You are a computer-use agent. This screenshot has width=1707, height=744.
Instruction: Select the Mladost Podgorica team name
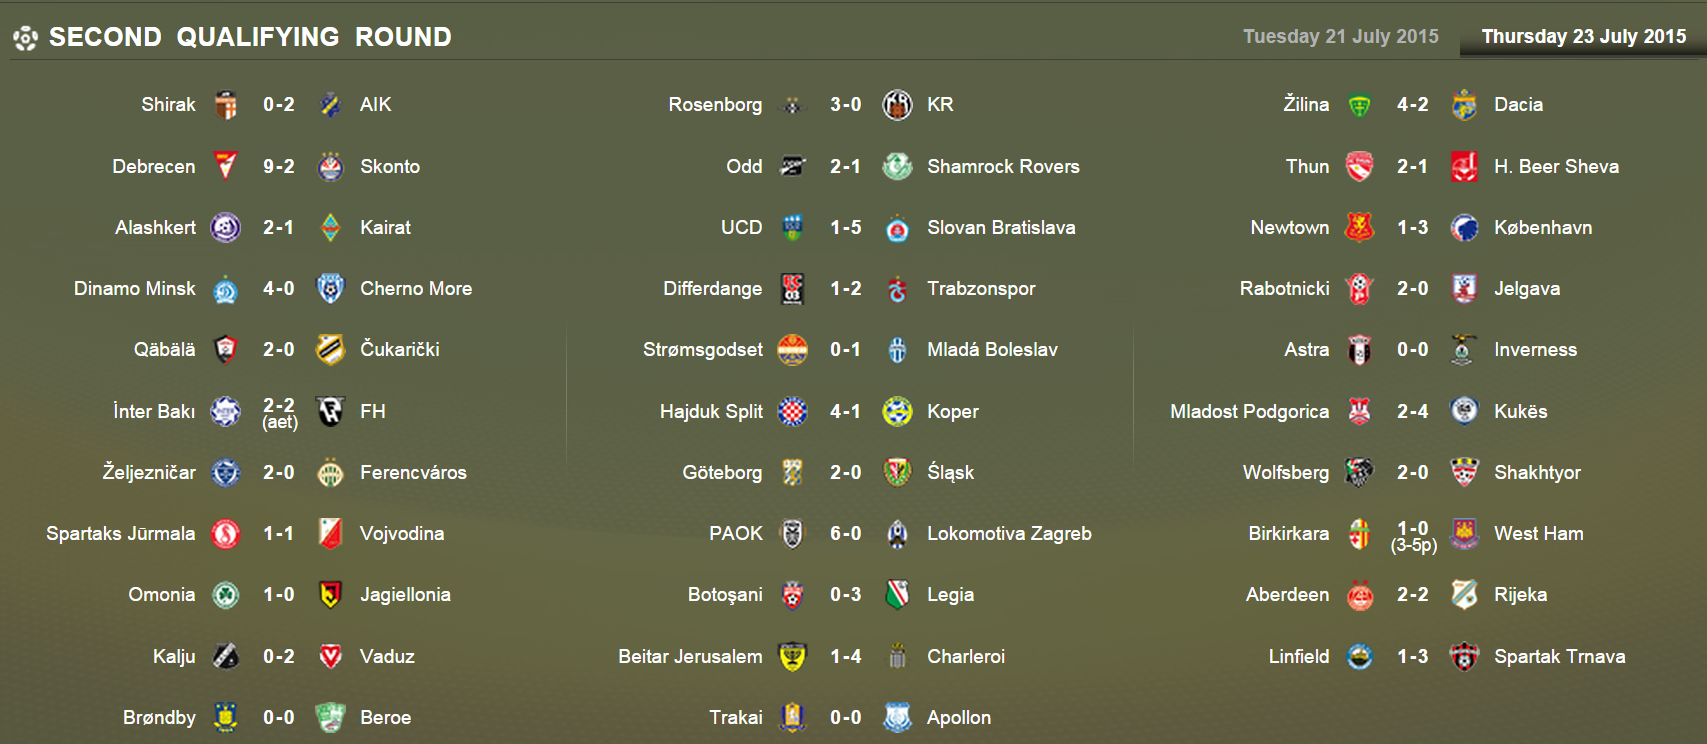(x=1249, y=411)
